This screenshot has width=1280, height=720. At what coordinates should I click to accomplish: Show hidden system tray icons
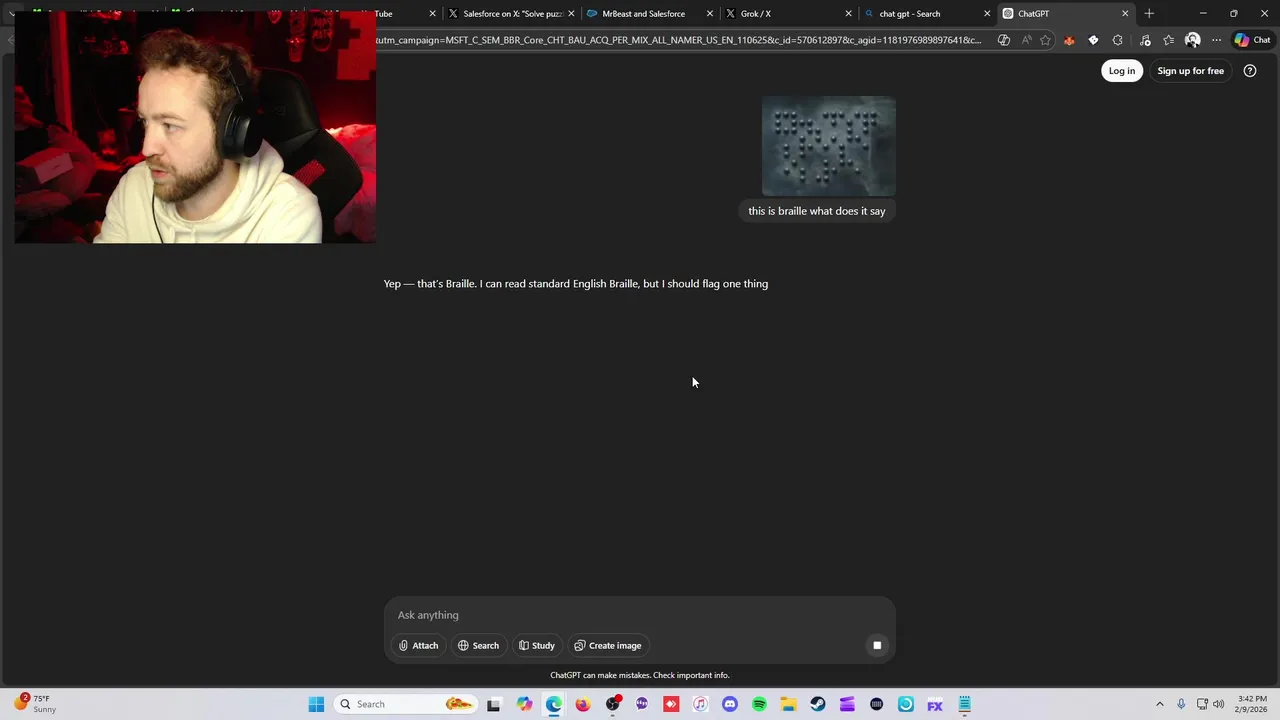click(1160, 704)
